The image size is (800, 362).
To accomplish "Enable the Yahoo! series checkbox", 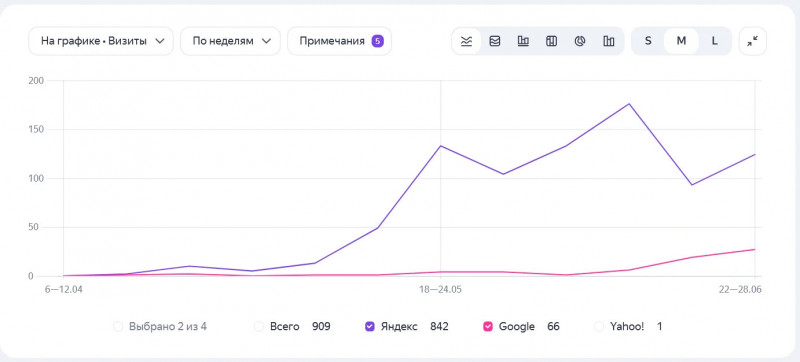I will (x=599, y=326).
